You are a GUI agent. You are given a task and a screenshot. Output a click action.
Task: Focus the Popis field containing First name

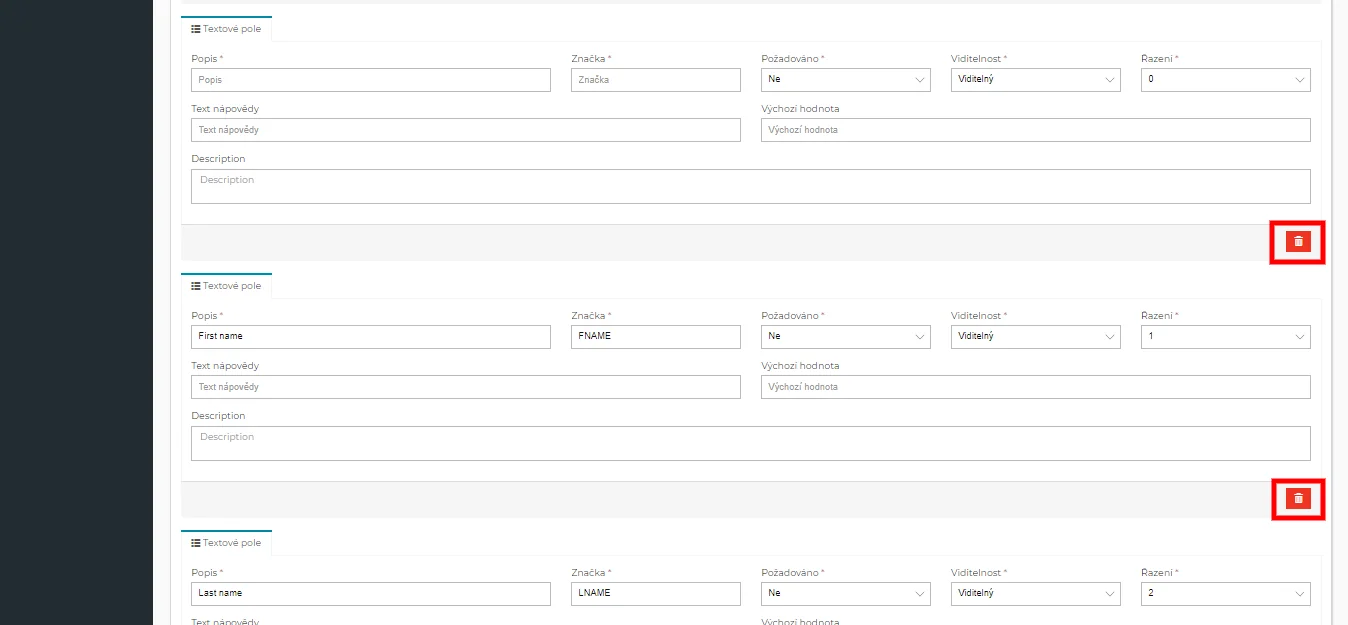point(370,337)
